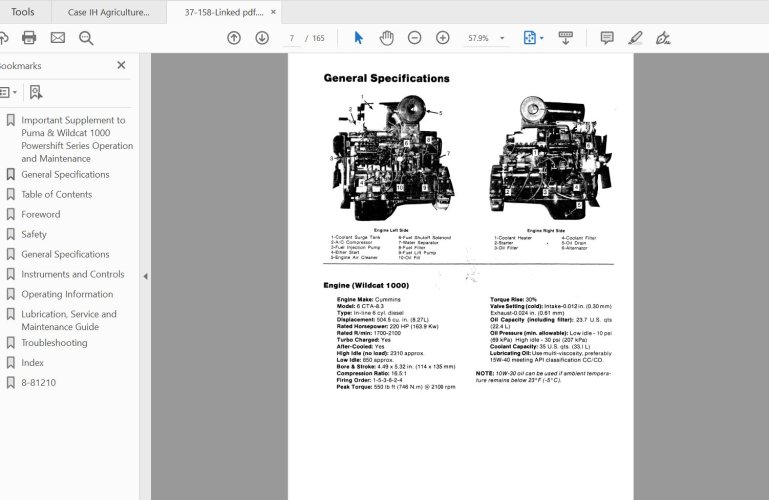Zoom in with the plus button
769x500 pixels.
[x=442, y=38]
